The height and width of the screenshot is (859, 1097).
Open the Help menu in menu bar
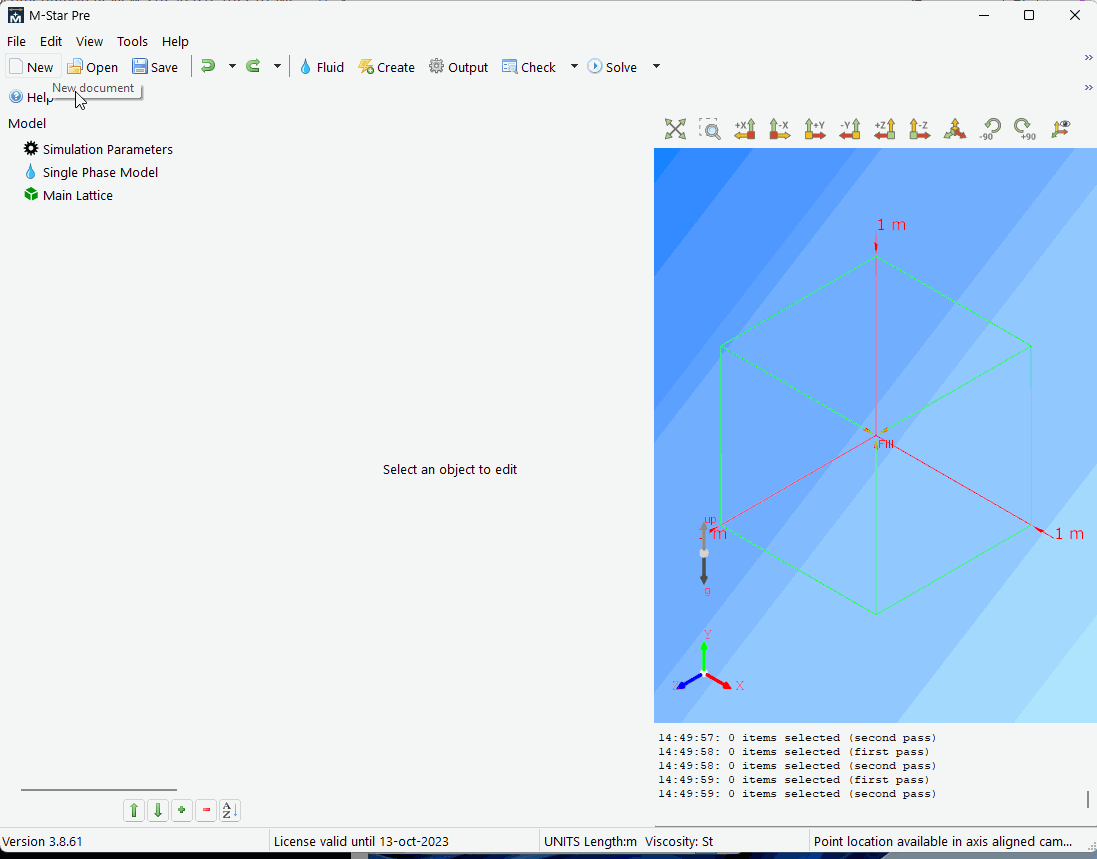[x=175, y=41]
